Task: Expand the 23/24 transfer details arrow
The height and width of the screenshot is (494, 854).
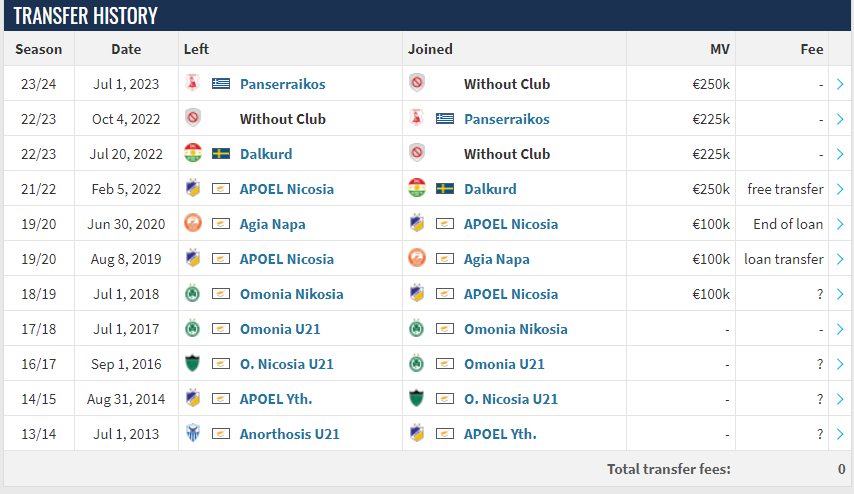Action: [x=840, y=84]
